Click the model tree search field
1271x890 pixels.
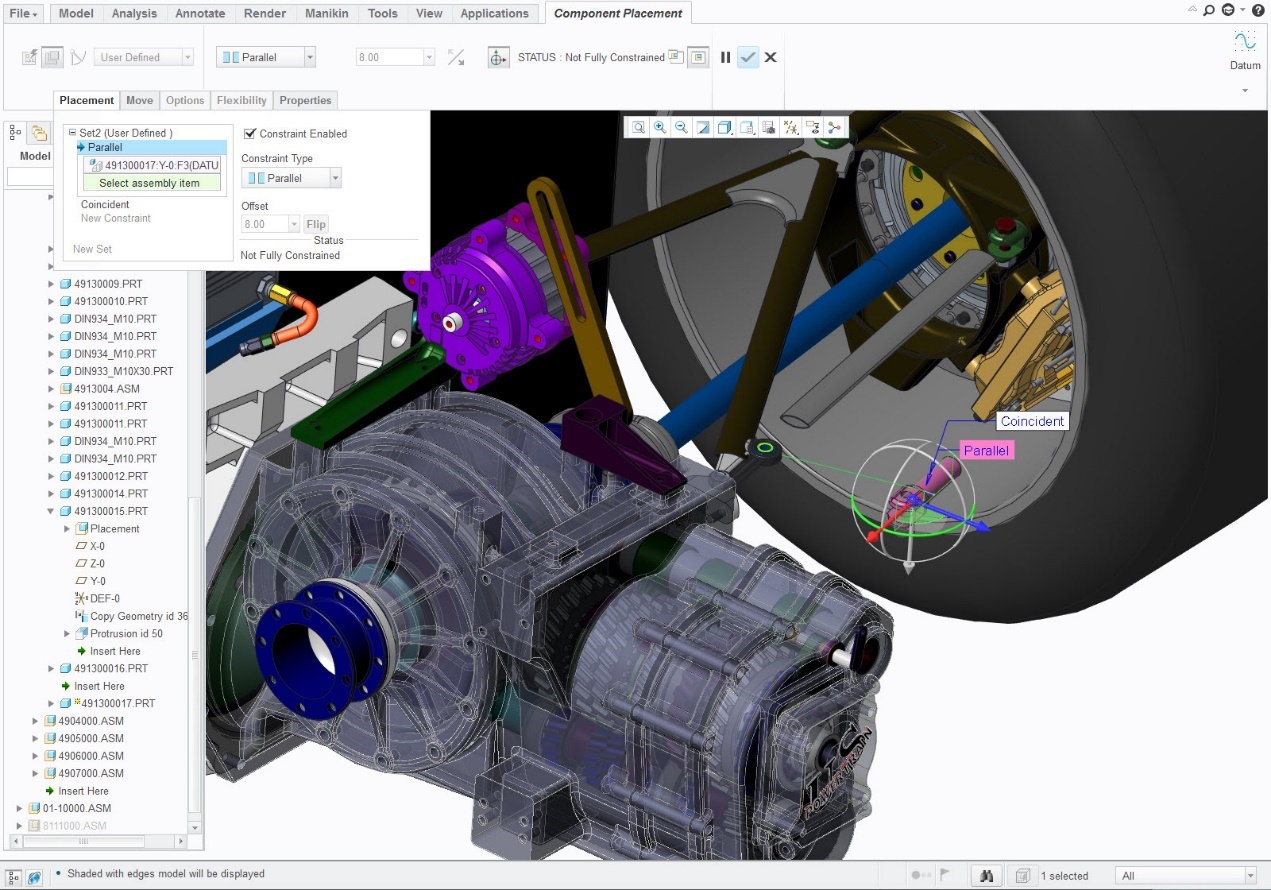tap(30, 177)
